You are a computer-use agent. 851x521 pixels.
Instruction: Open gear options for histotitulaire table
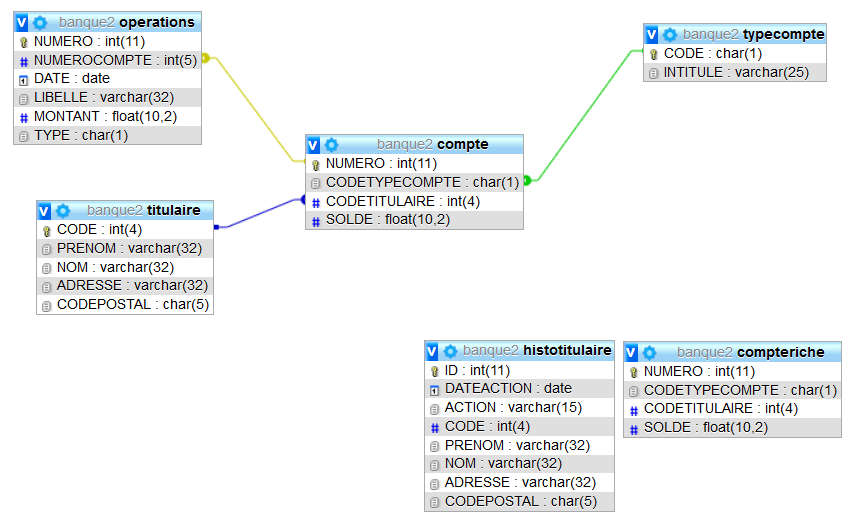(x=451, y=351)
